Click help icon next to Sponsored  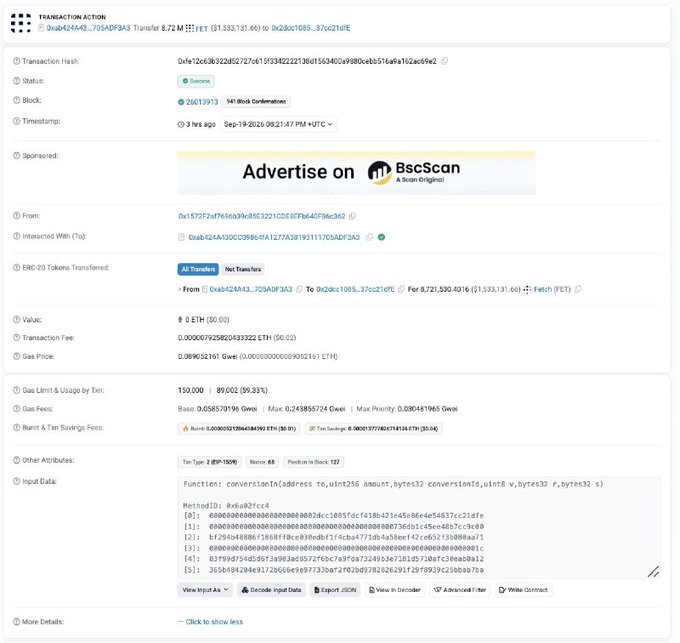pyautogui.click(x=16, y=156)
